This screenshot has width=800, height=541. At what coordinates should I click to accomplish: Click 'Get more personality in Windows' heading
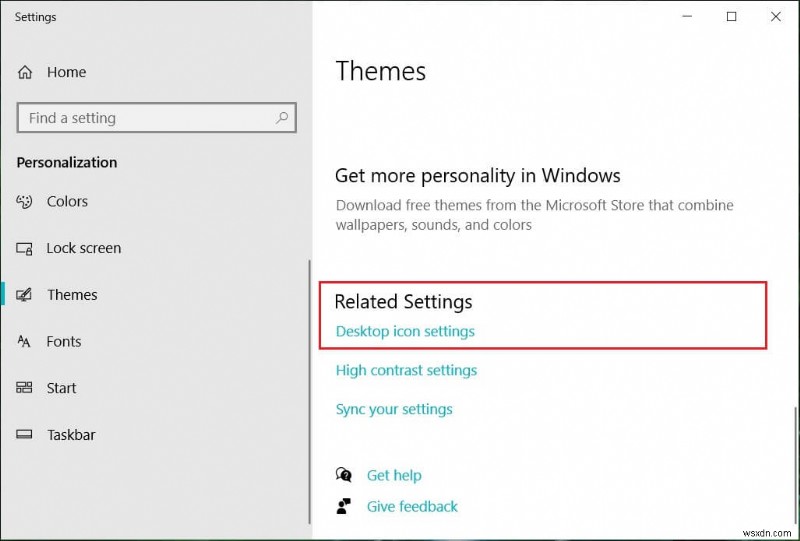click(478, 176)
